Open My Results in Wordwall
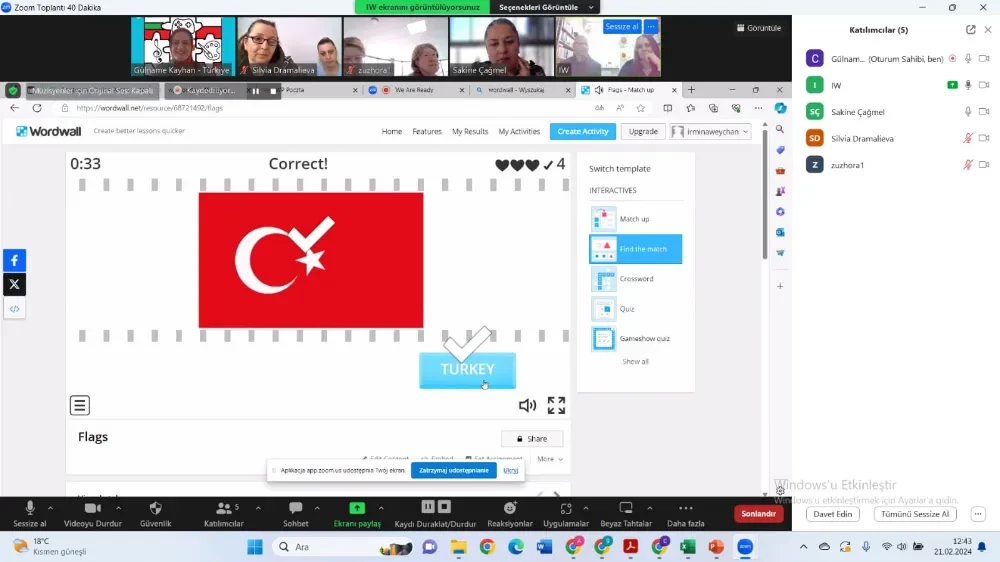 [x=470, y=131]
